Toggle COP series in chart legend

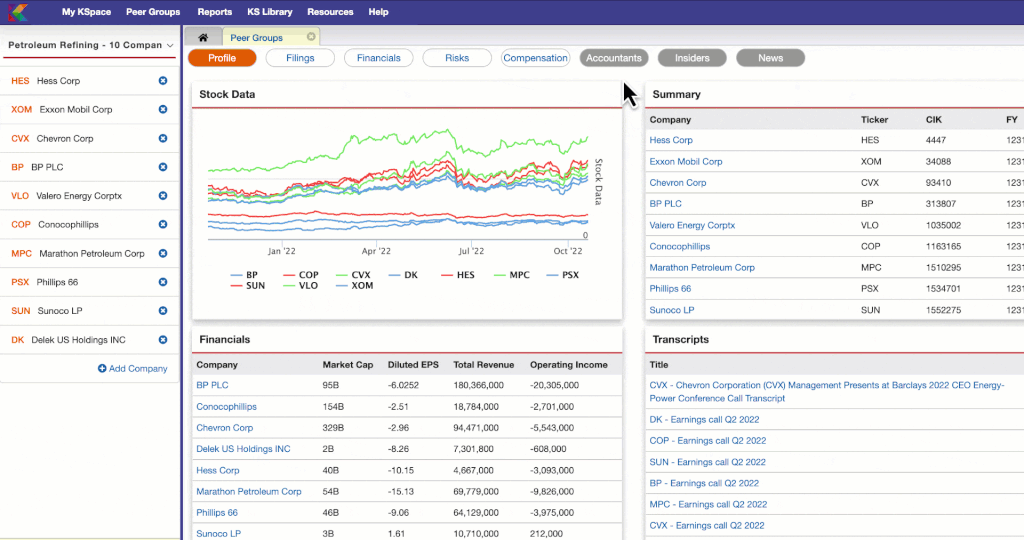click(x=301, y=275)
